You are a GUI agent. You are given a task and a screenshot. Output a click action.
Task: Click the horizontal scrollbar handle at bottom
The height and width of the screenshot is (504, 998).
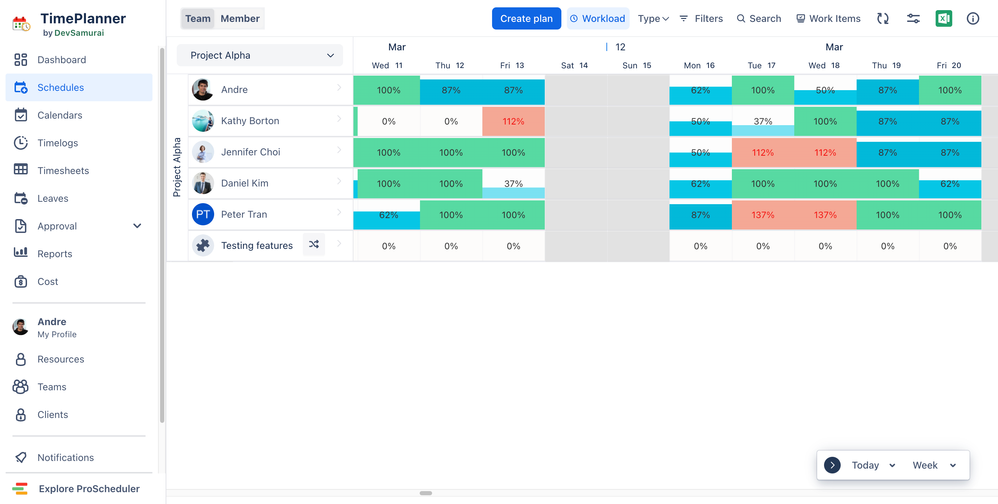tap(426, 493)
